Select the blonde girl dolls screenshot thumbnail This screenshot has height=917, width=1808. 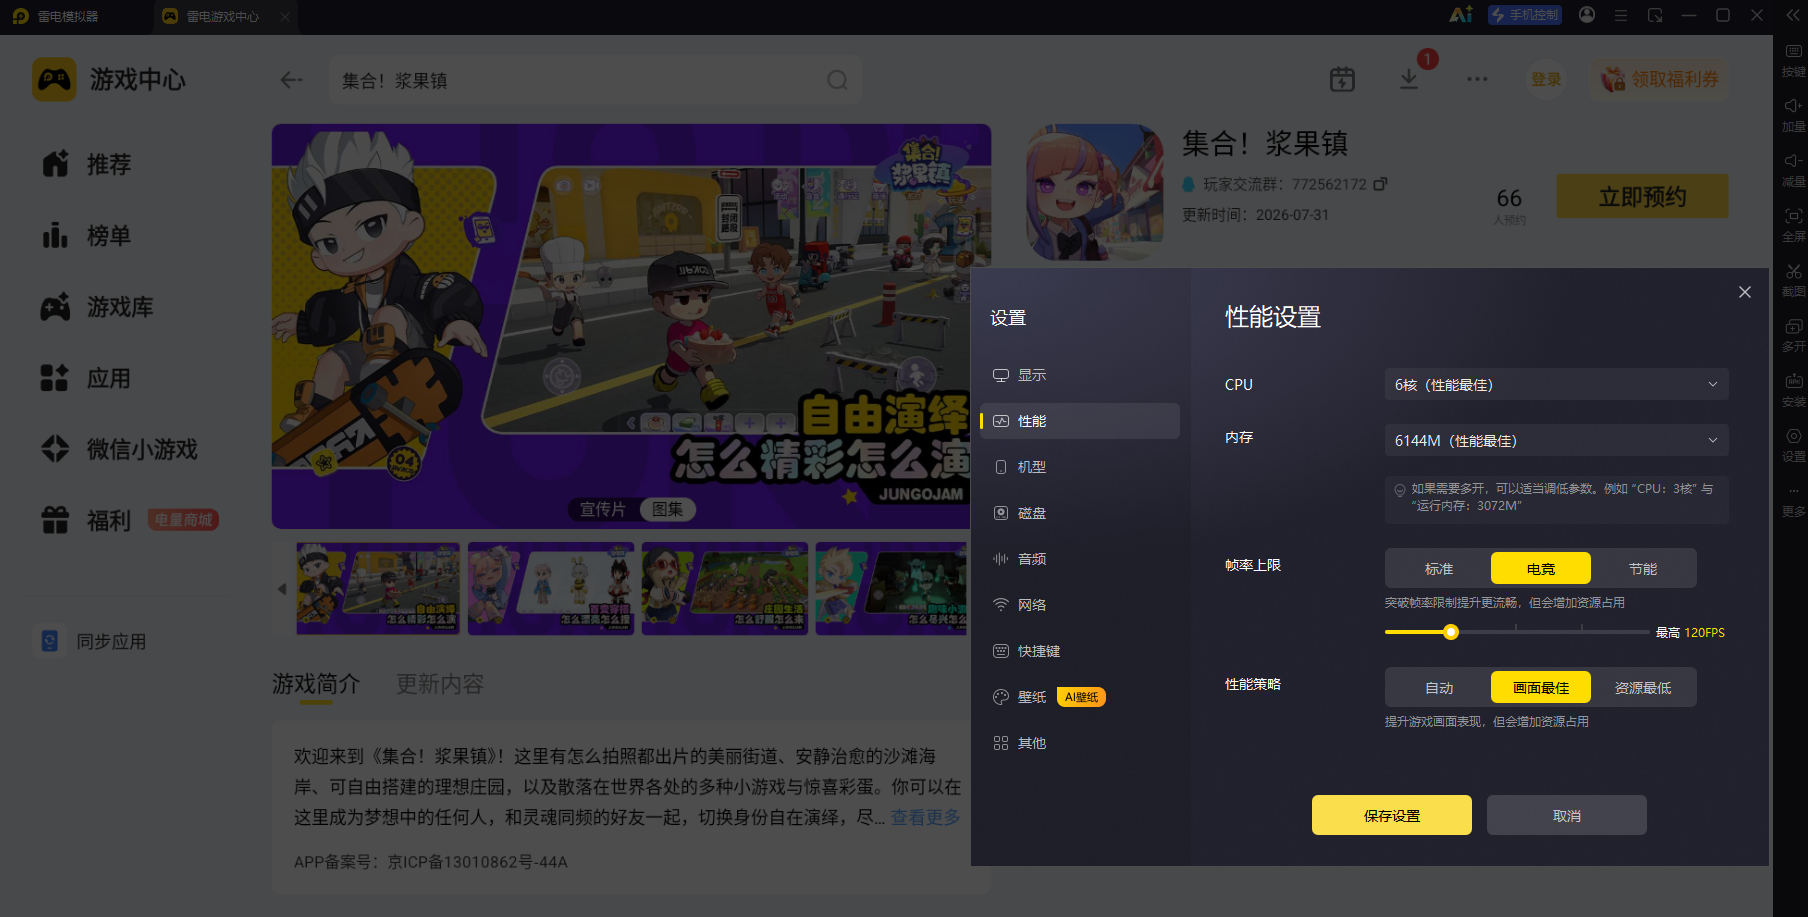click(x=551, y=588)
